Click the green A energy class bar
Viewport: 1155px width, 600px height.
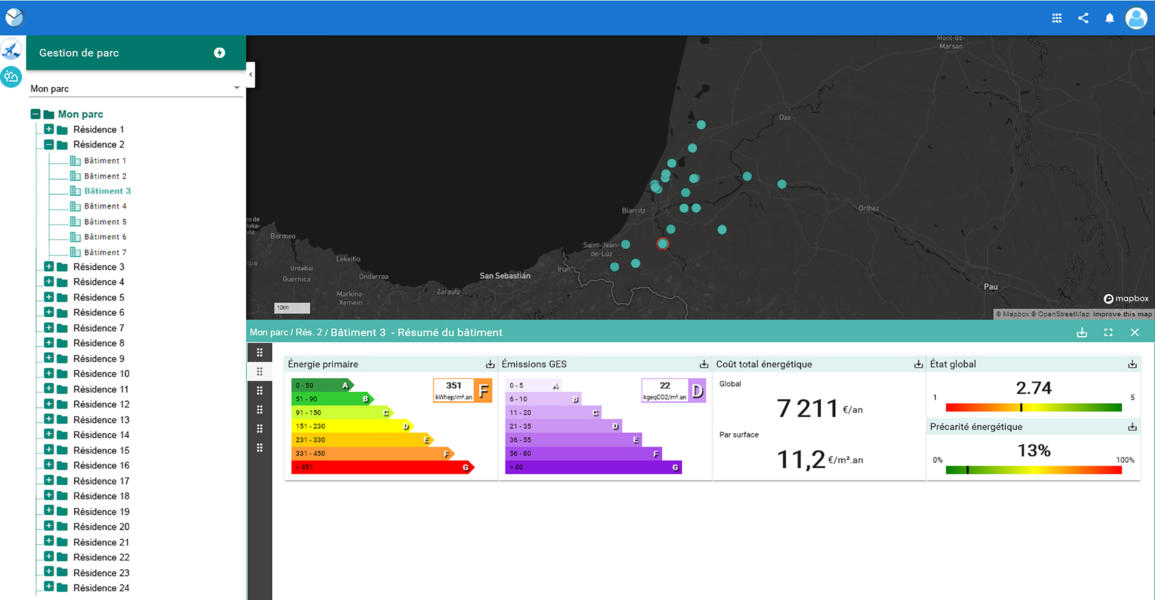coord(322,385)
